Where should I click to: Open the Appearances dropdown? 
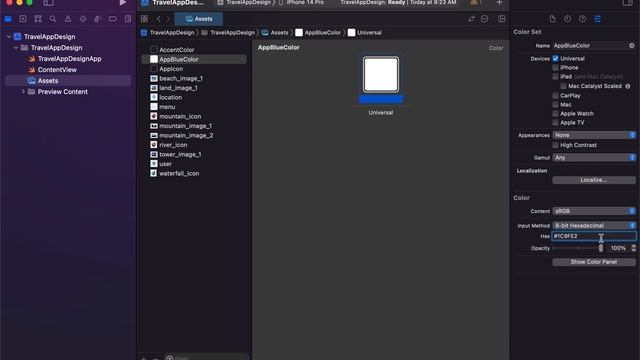[594, 135]
